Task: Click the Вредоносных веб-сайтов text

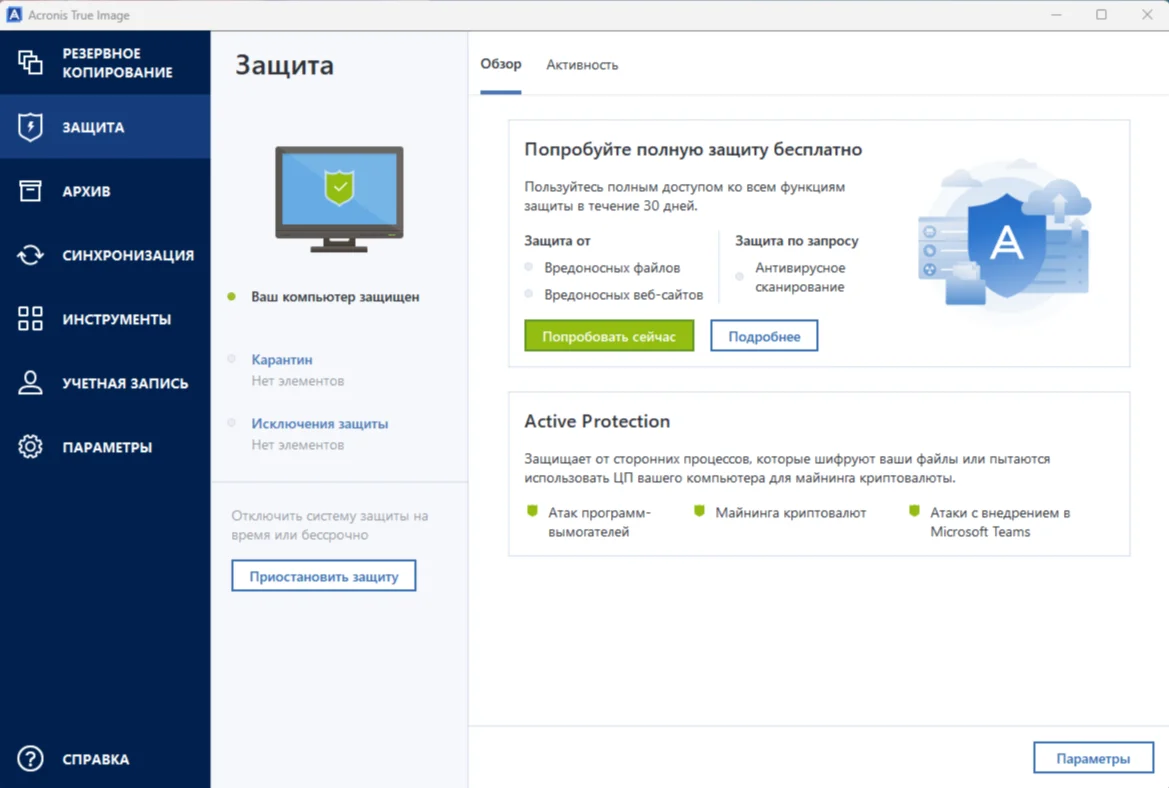Action: pyautogui.click(x=624, y=294)
